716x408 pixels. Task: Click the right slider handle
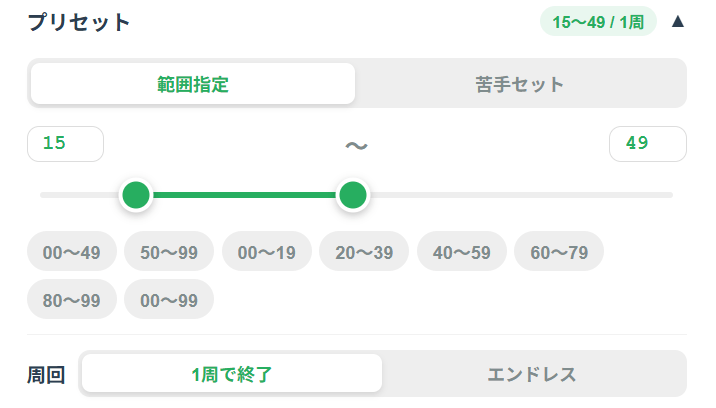[x=351, y=195]
